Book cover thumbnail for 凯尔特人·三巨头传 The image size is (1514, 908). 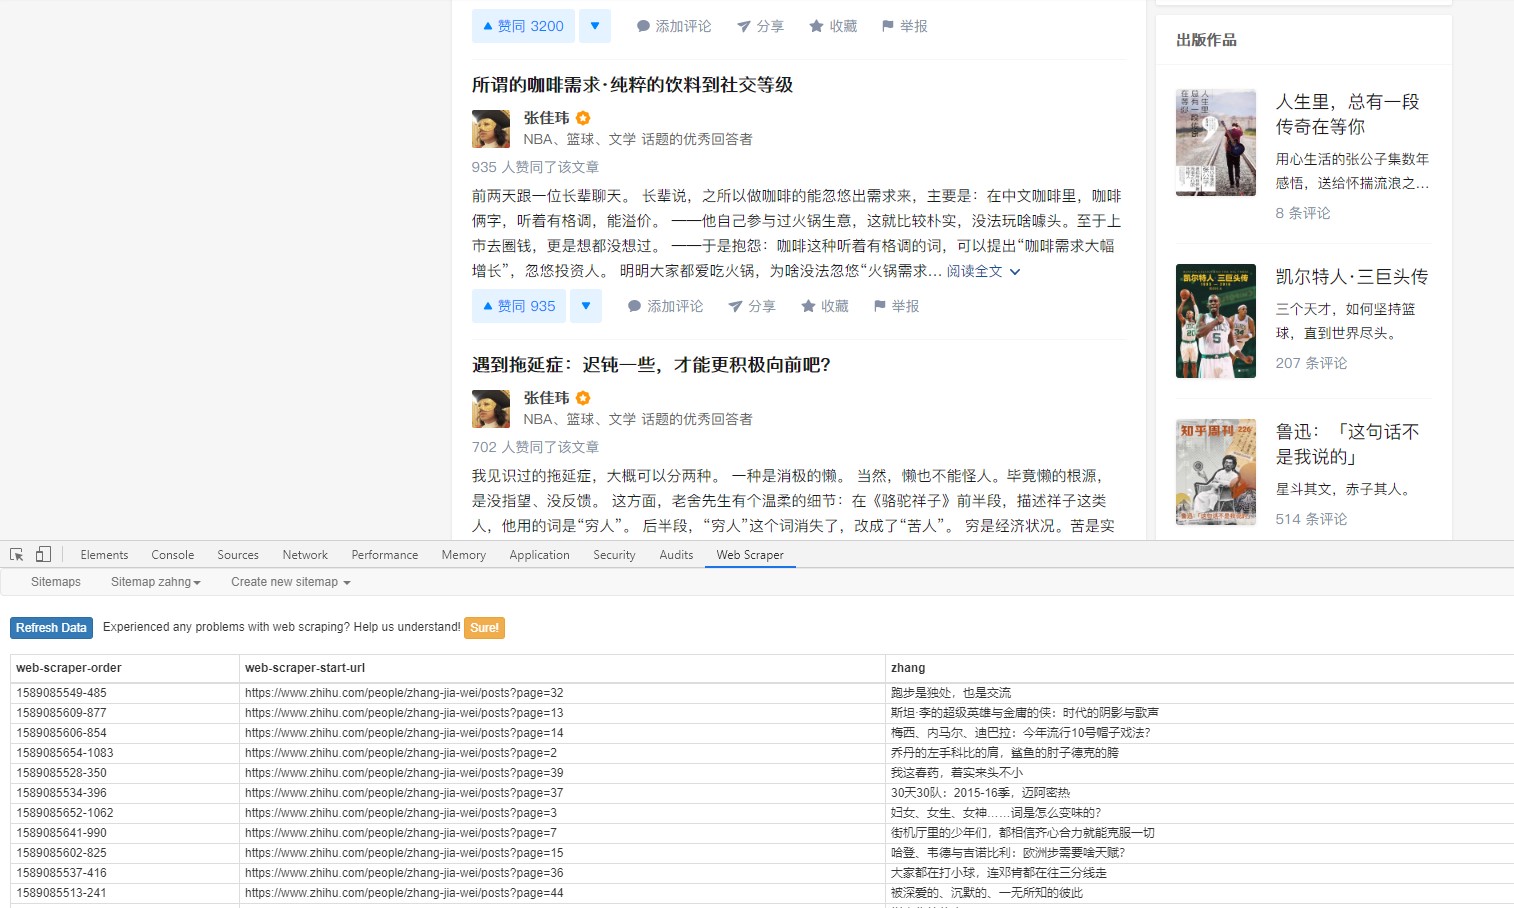click(x=1216, y=321)
